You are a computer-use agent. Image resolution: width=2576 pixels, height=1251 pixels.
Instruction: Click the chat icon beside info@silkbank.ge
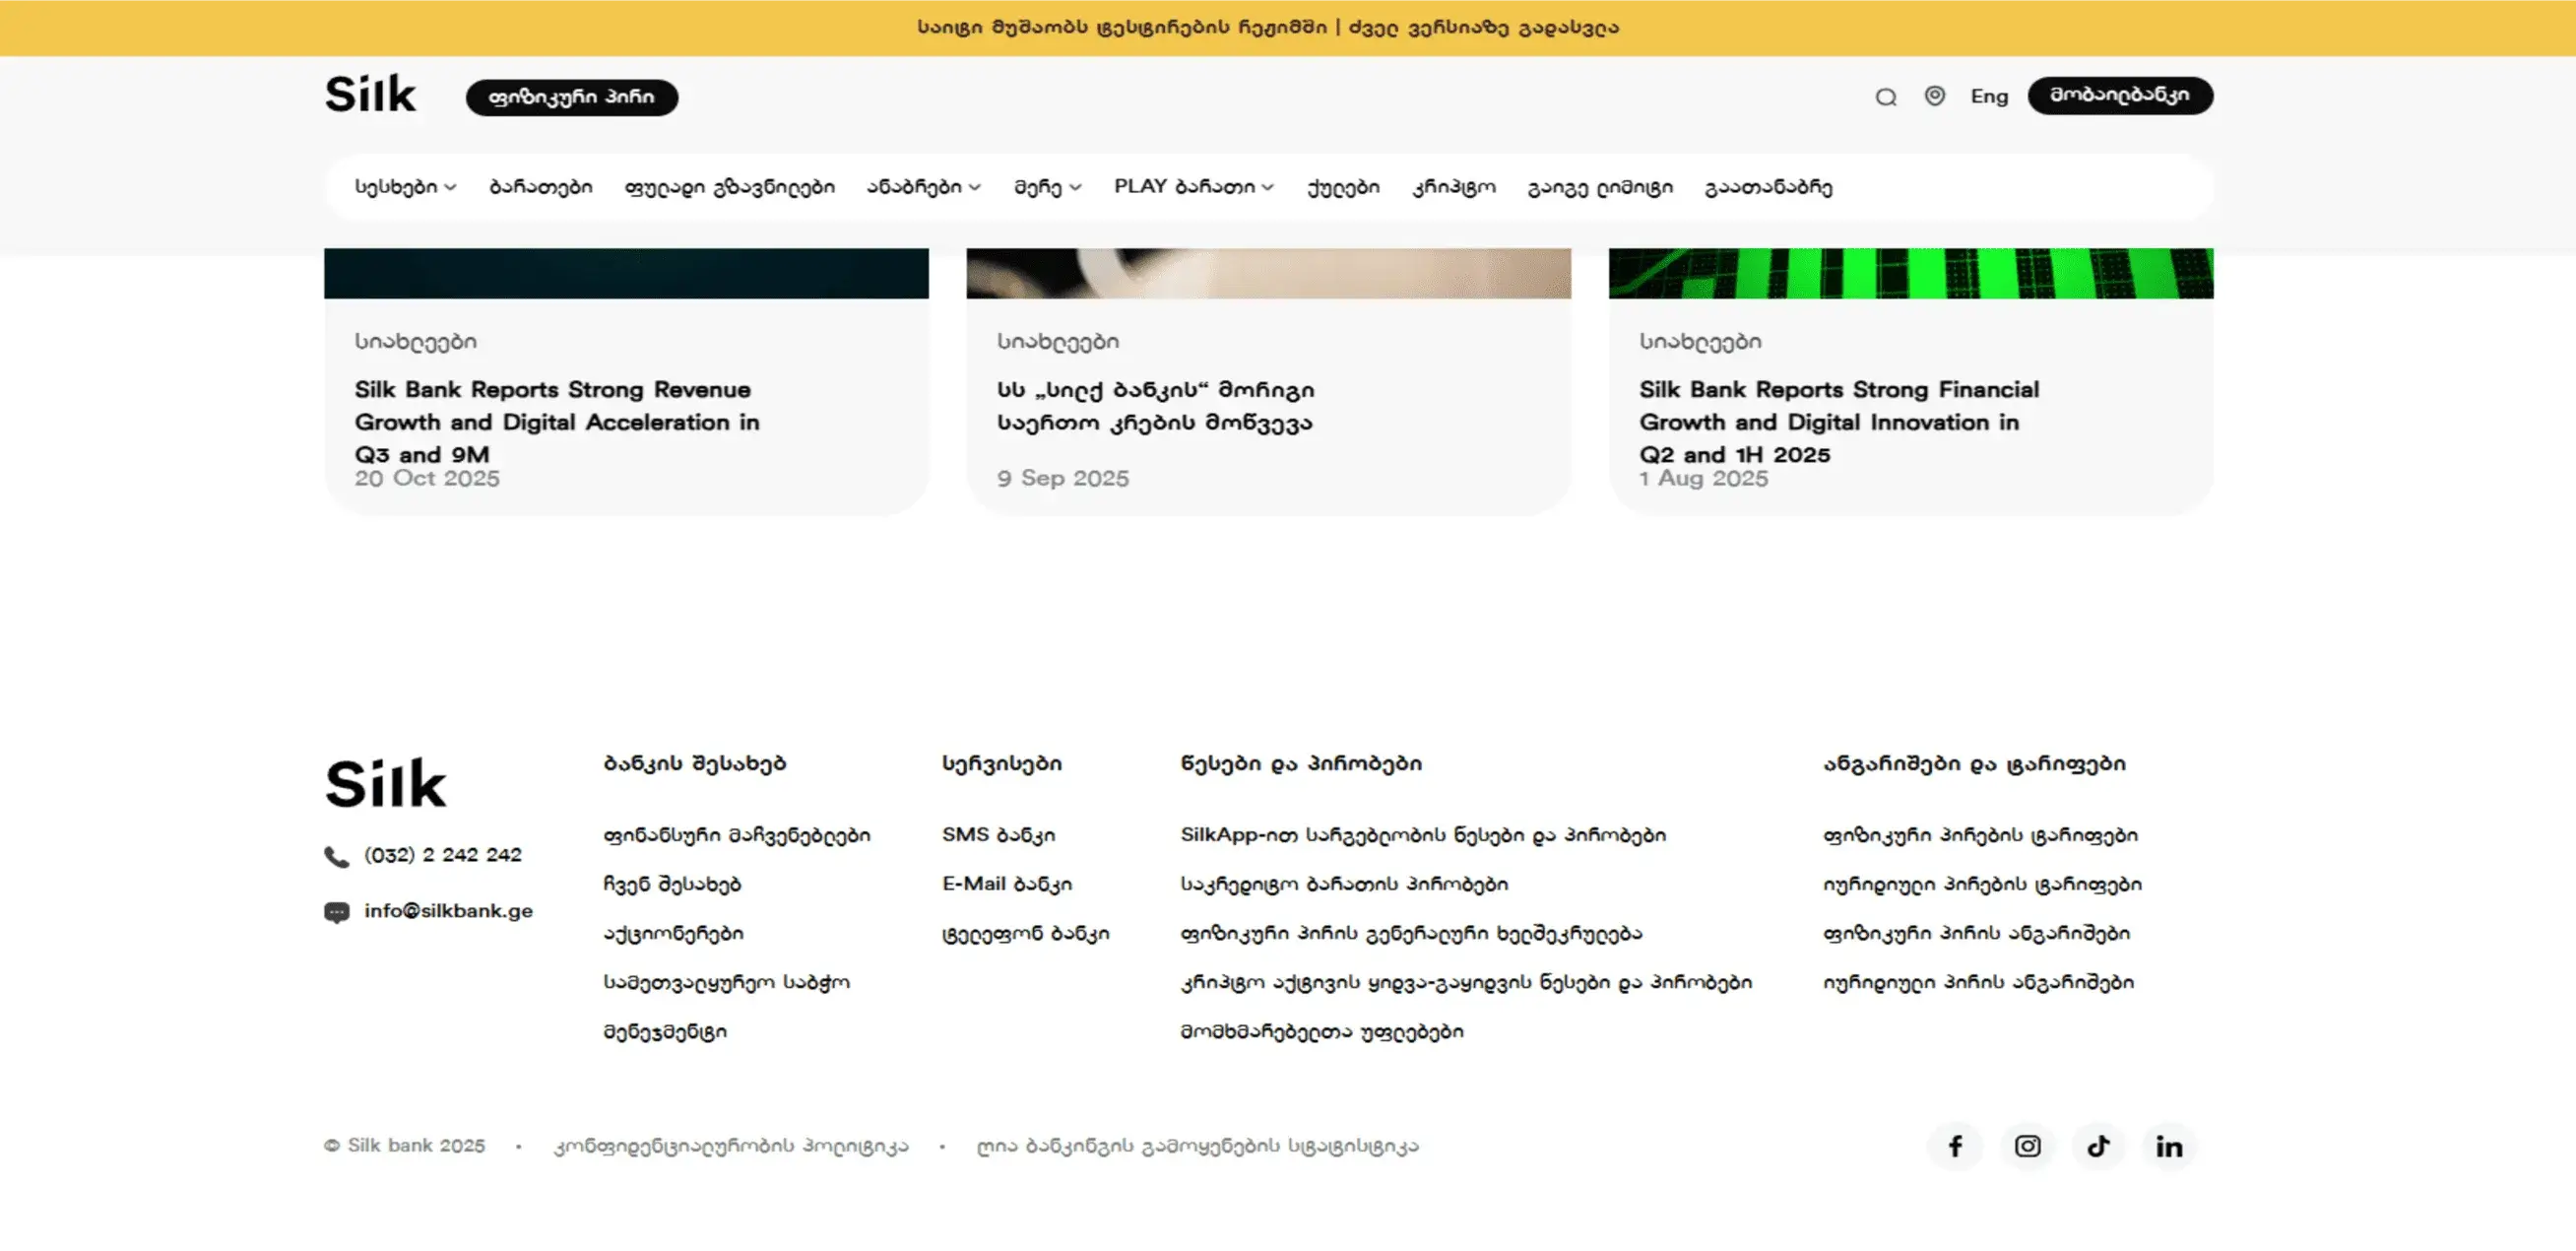(x=336, y=912)
